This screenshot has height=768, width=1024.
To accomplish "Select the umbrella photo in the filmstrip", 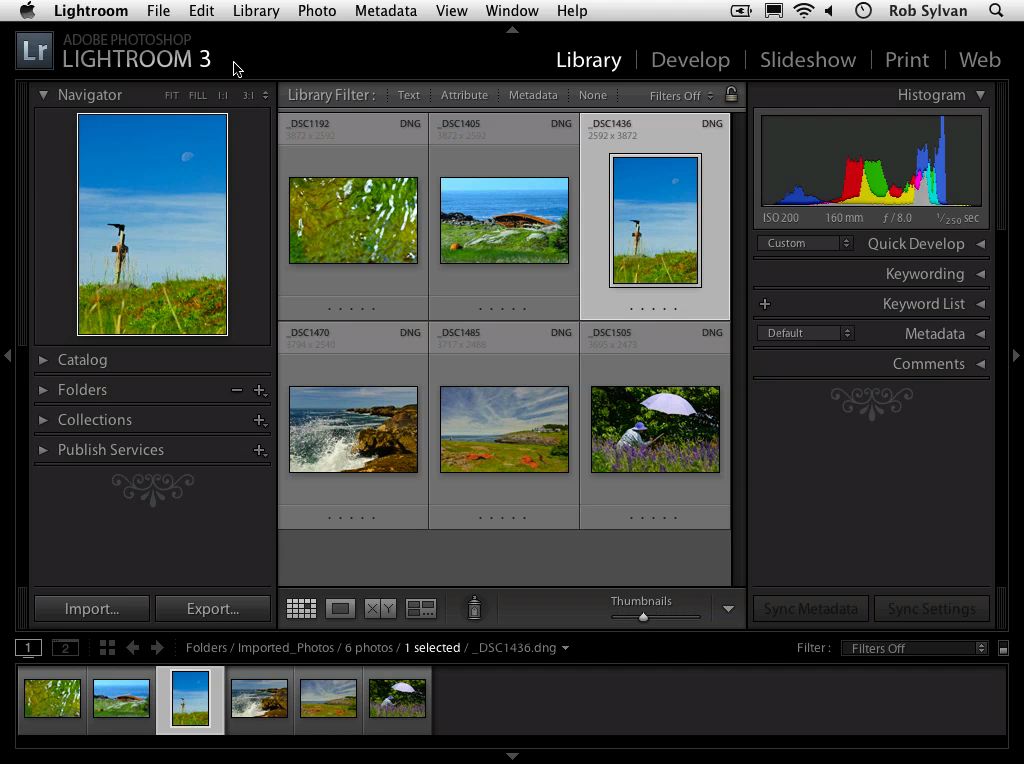I will pos(396,699).
